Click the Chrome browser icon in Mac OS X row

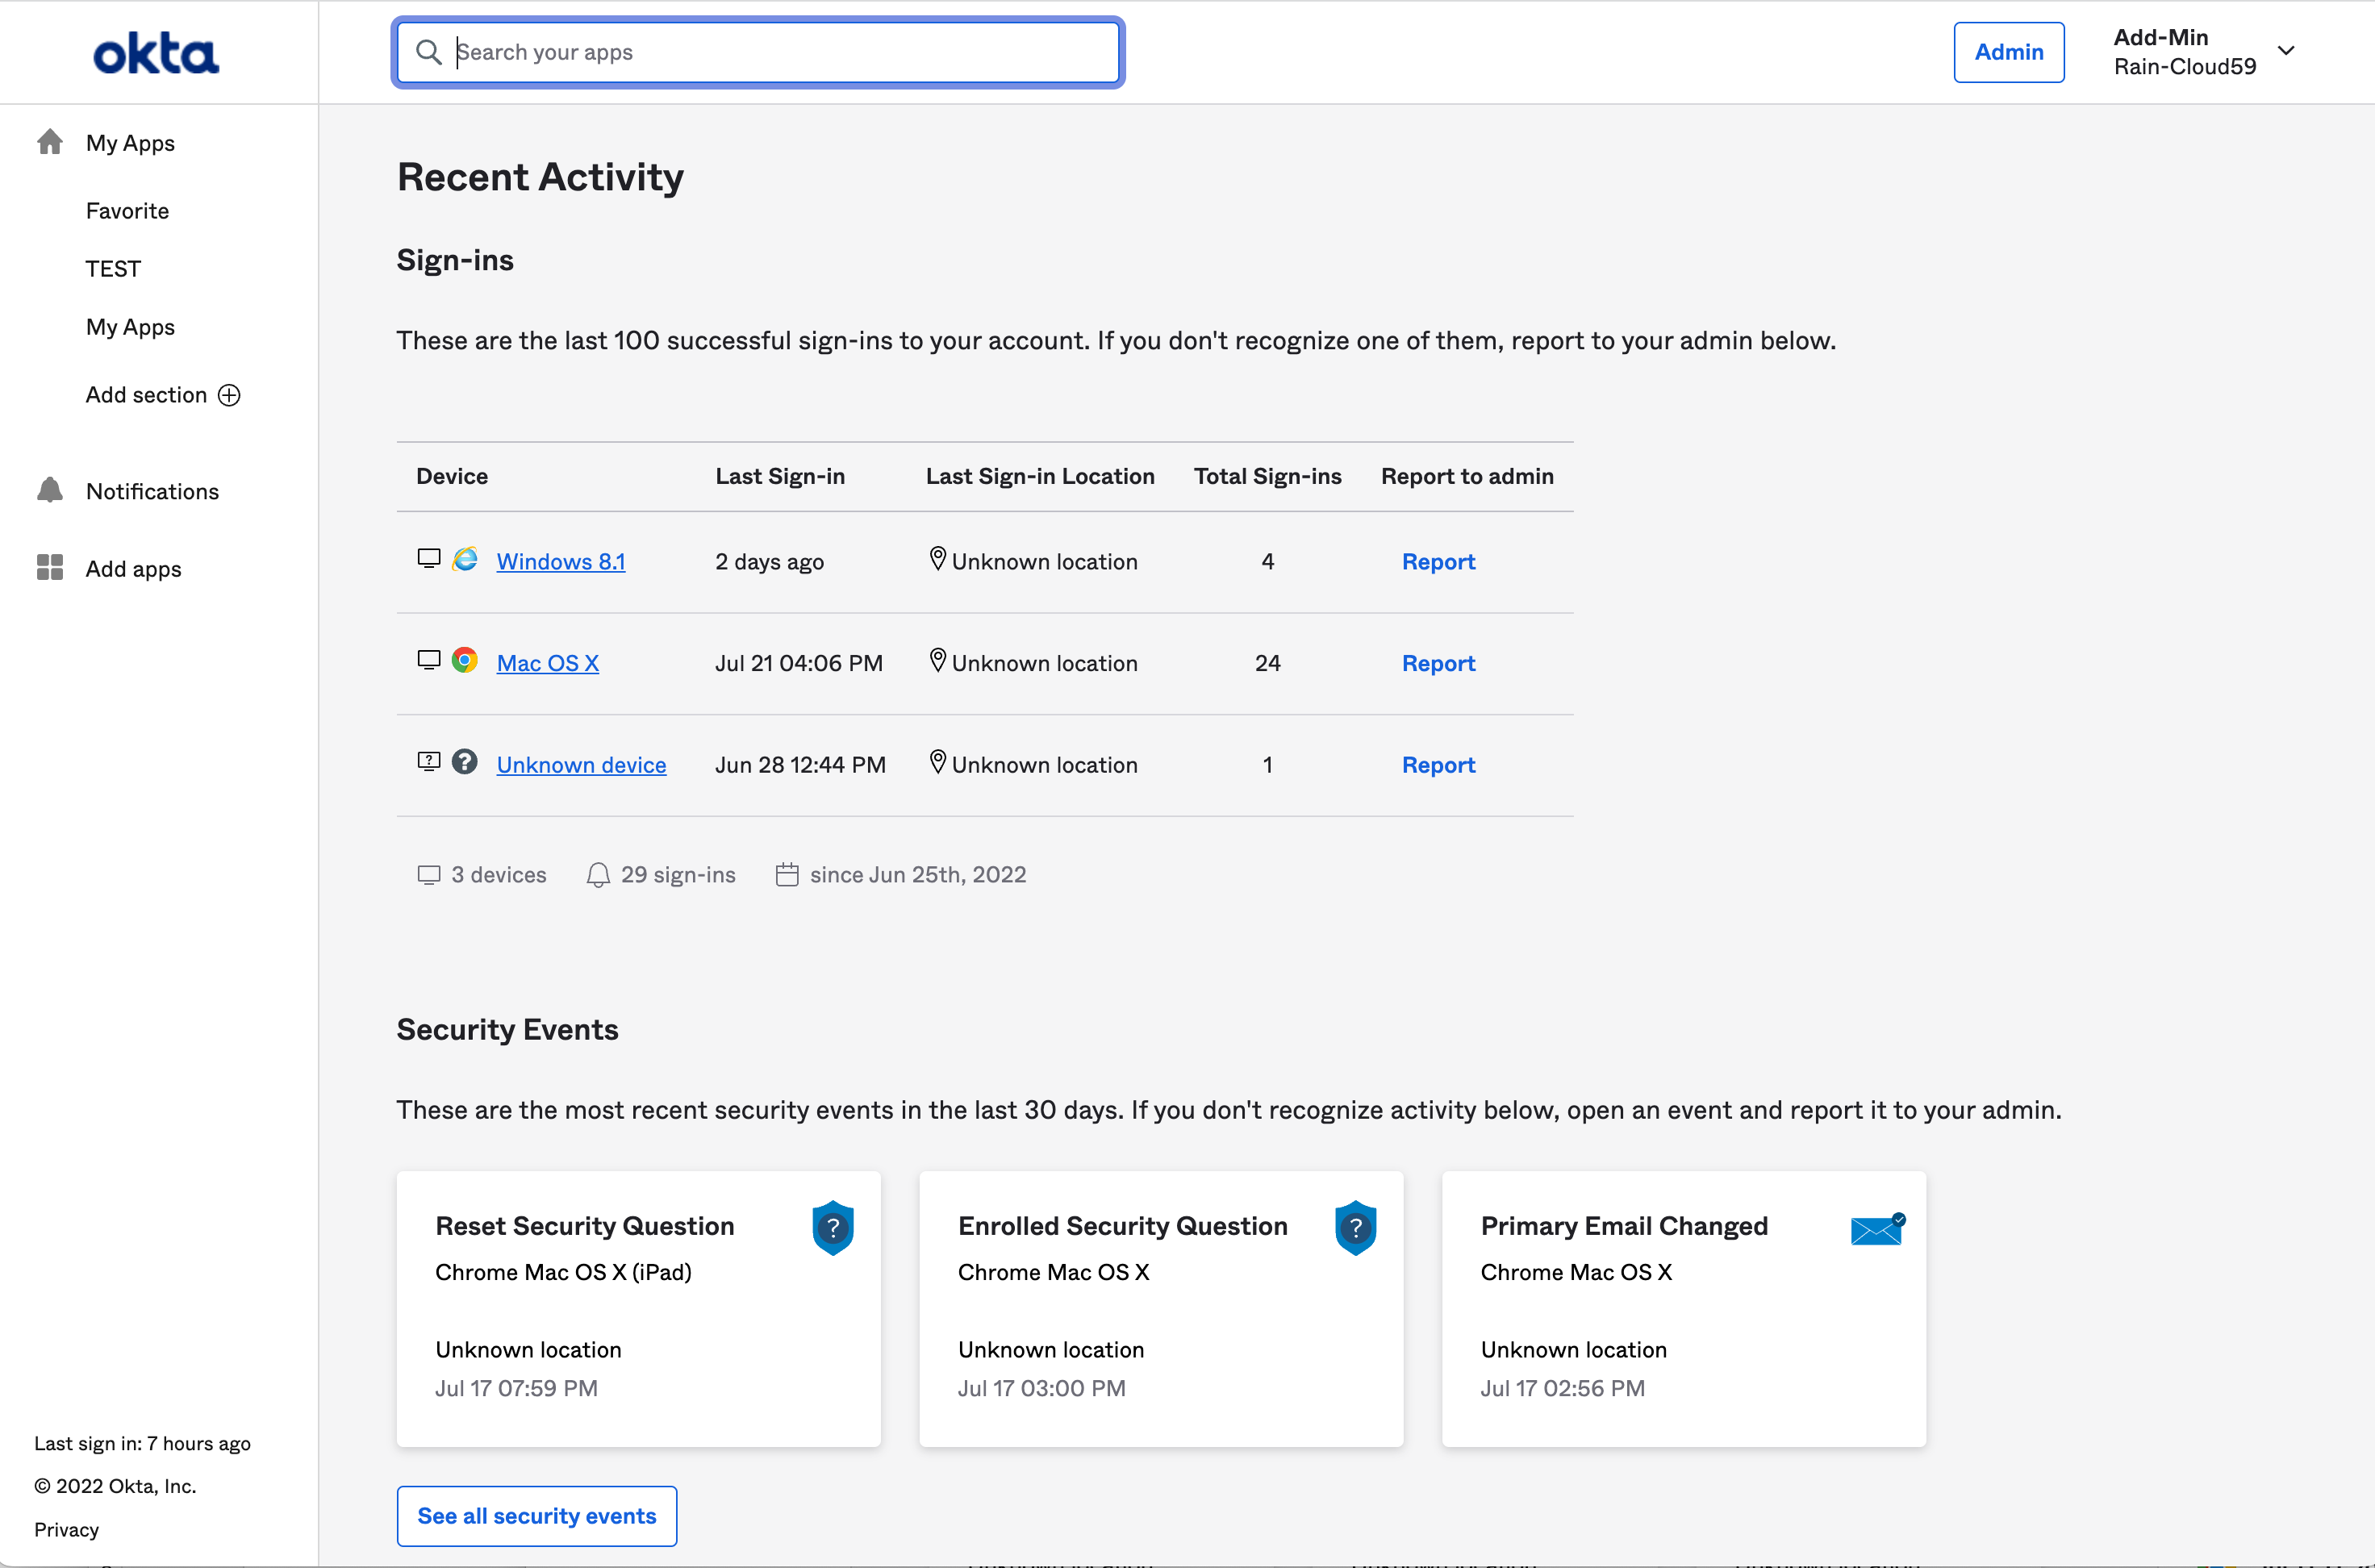point(464,660)
